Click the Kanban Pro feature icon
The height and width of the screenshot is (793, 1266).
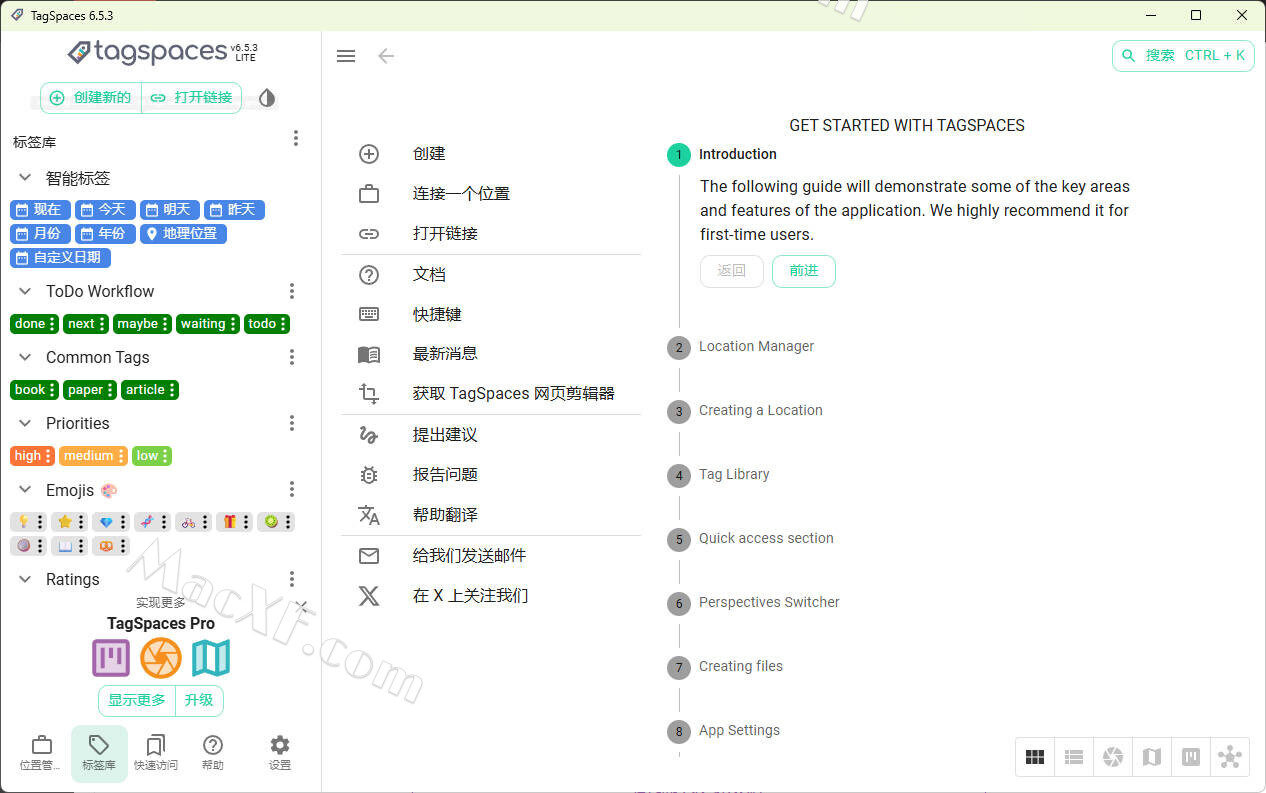111,658
